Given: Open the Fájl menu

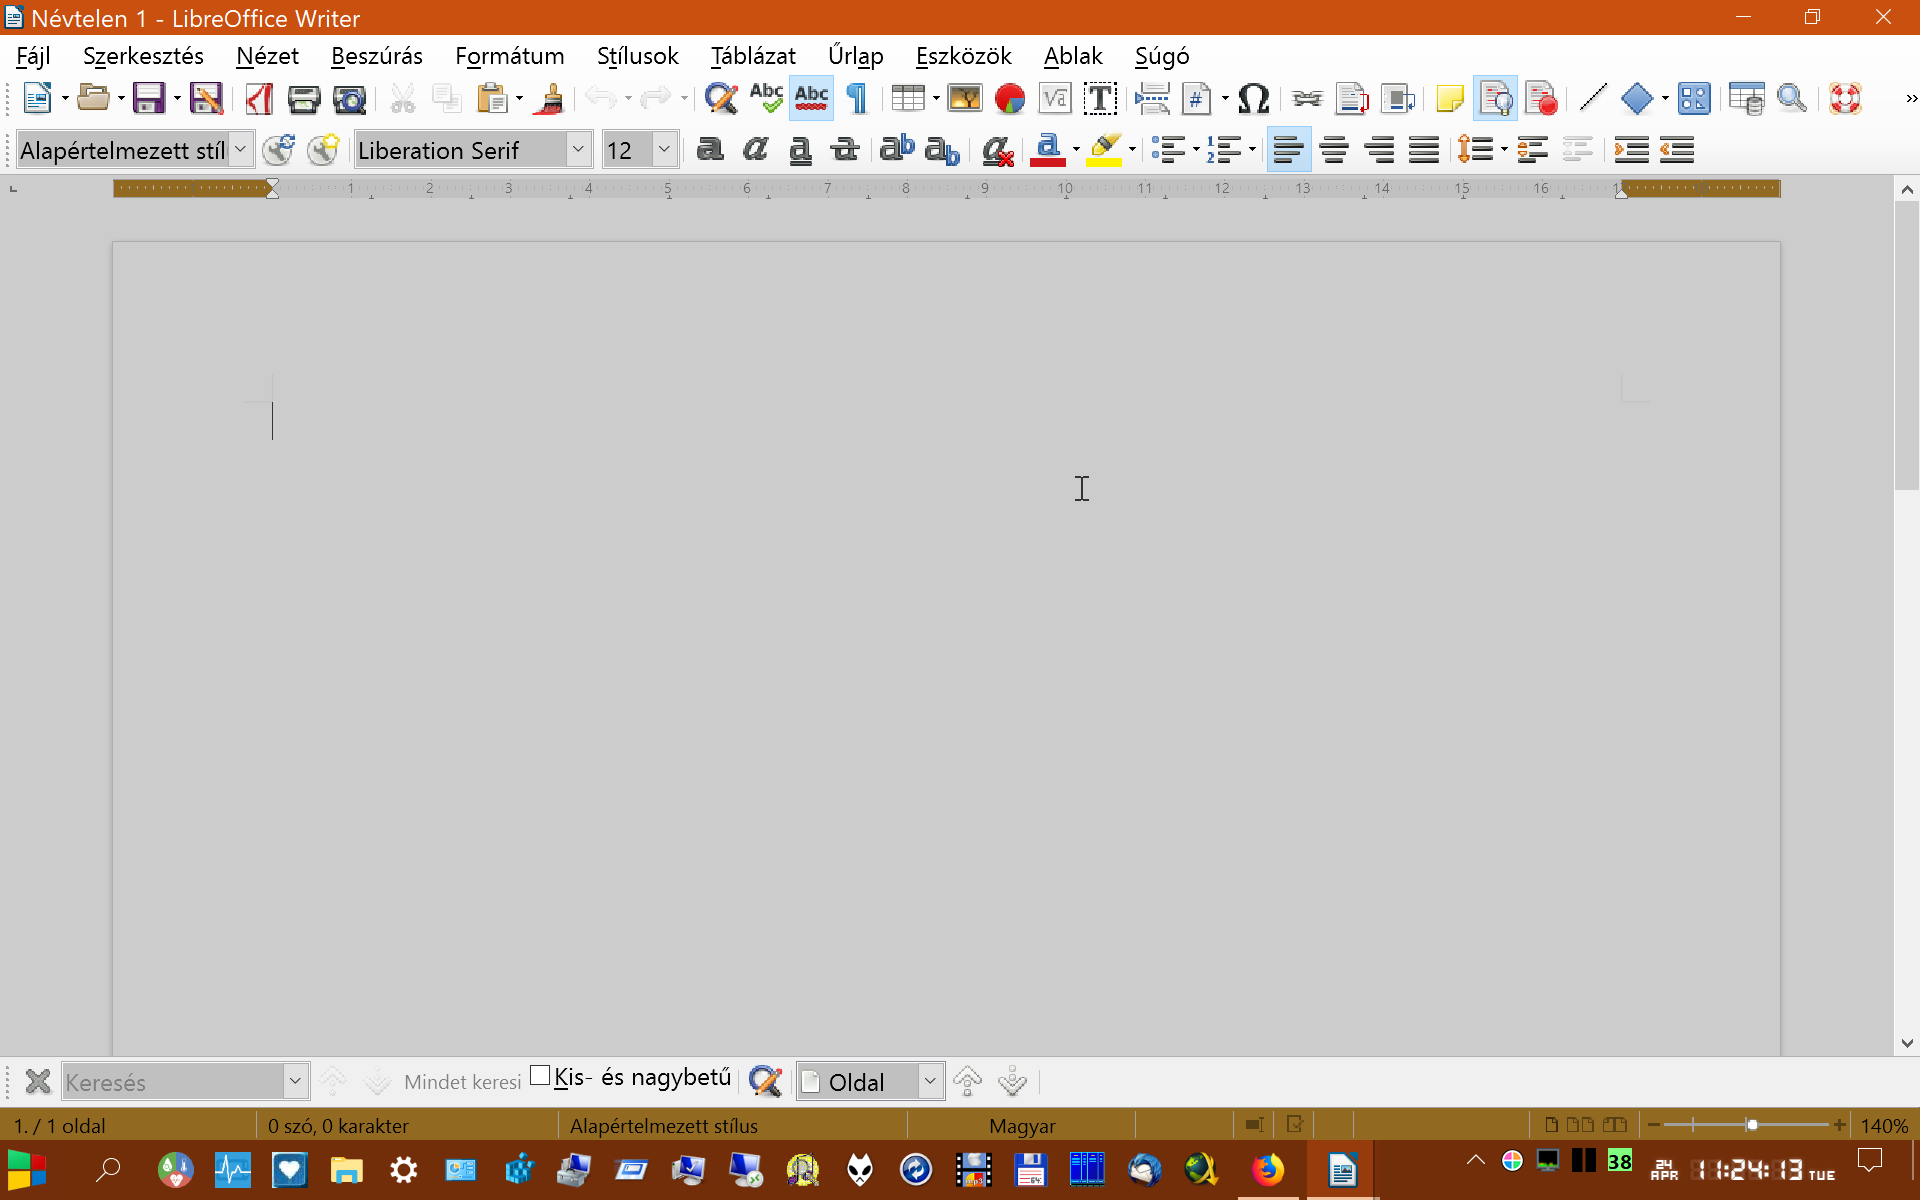Looking at the screenshot, I should click(34, 56).
